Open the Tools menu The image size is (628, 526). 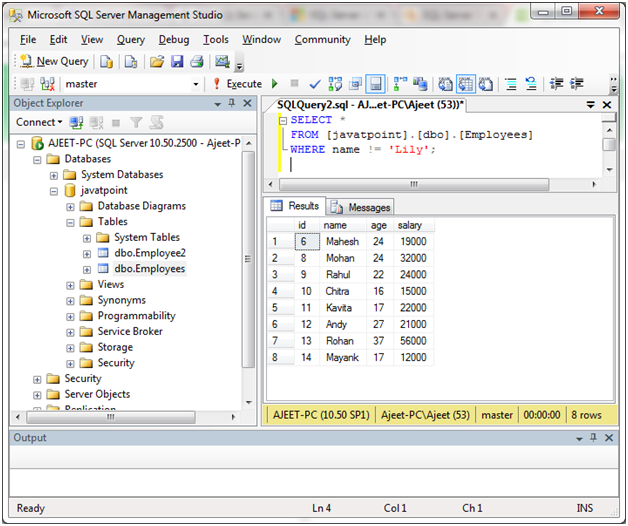click(x=216, y=40)
